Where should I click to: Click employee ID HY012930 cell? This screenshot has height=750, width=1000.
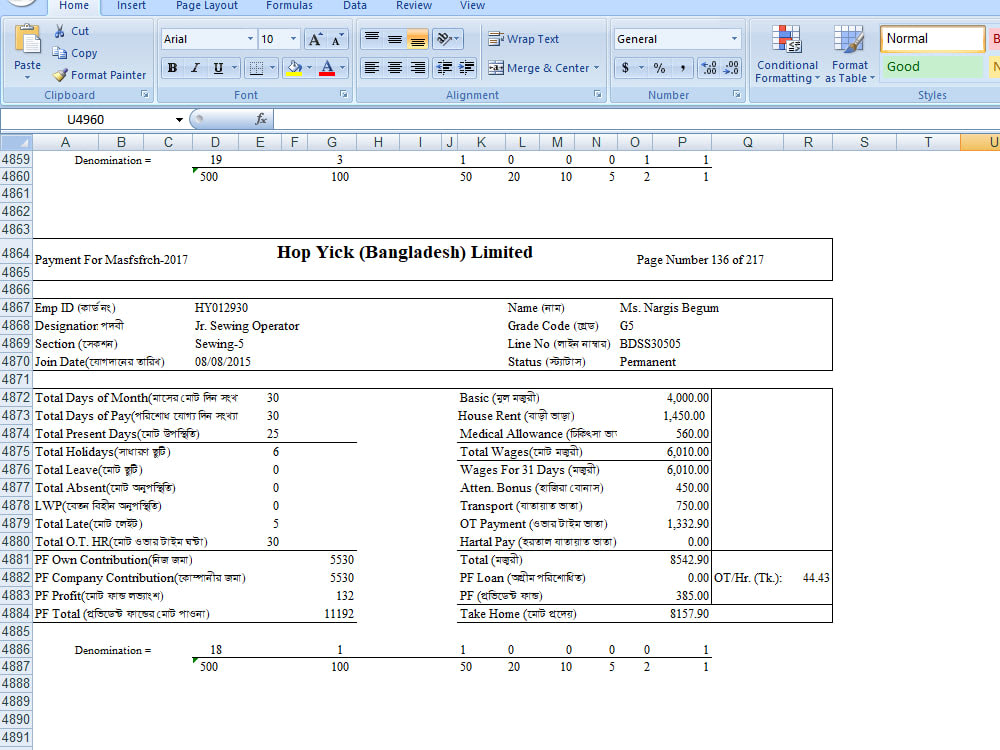click(x=221, y=308)
